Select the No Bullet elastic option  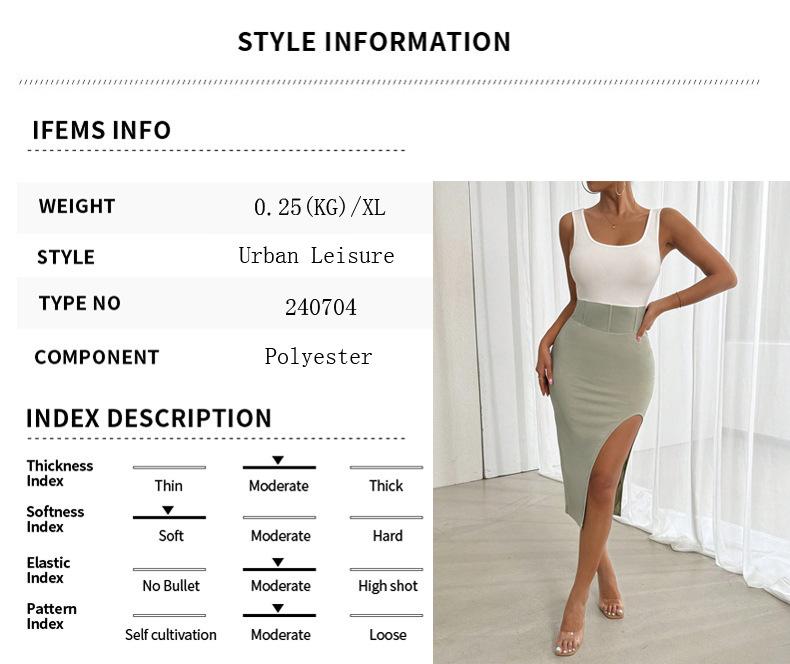point(171,585)
